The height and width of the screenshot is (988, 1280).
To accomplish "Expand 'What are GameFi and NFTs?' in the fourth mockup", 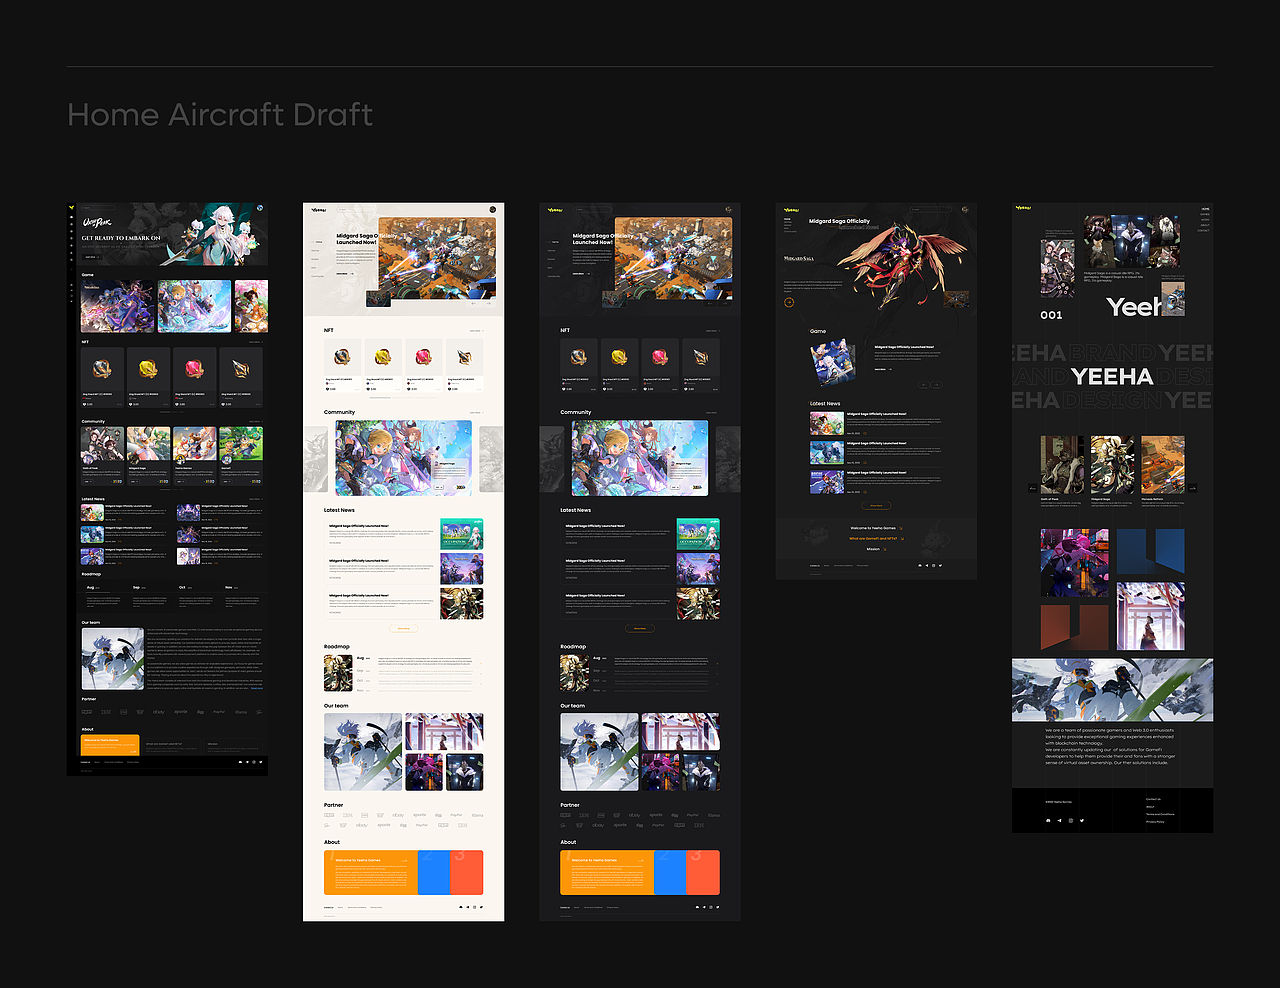I will [x=876, y=539].
